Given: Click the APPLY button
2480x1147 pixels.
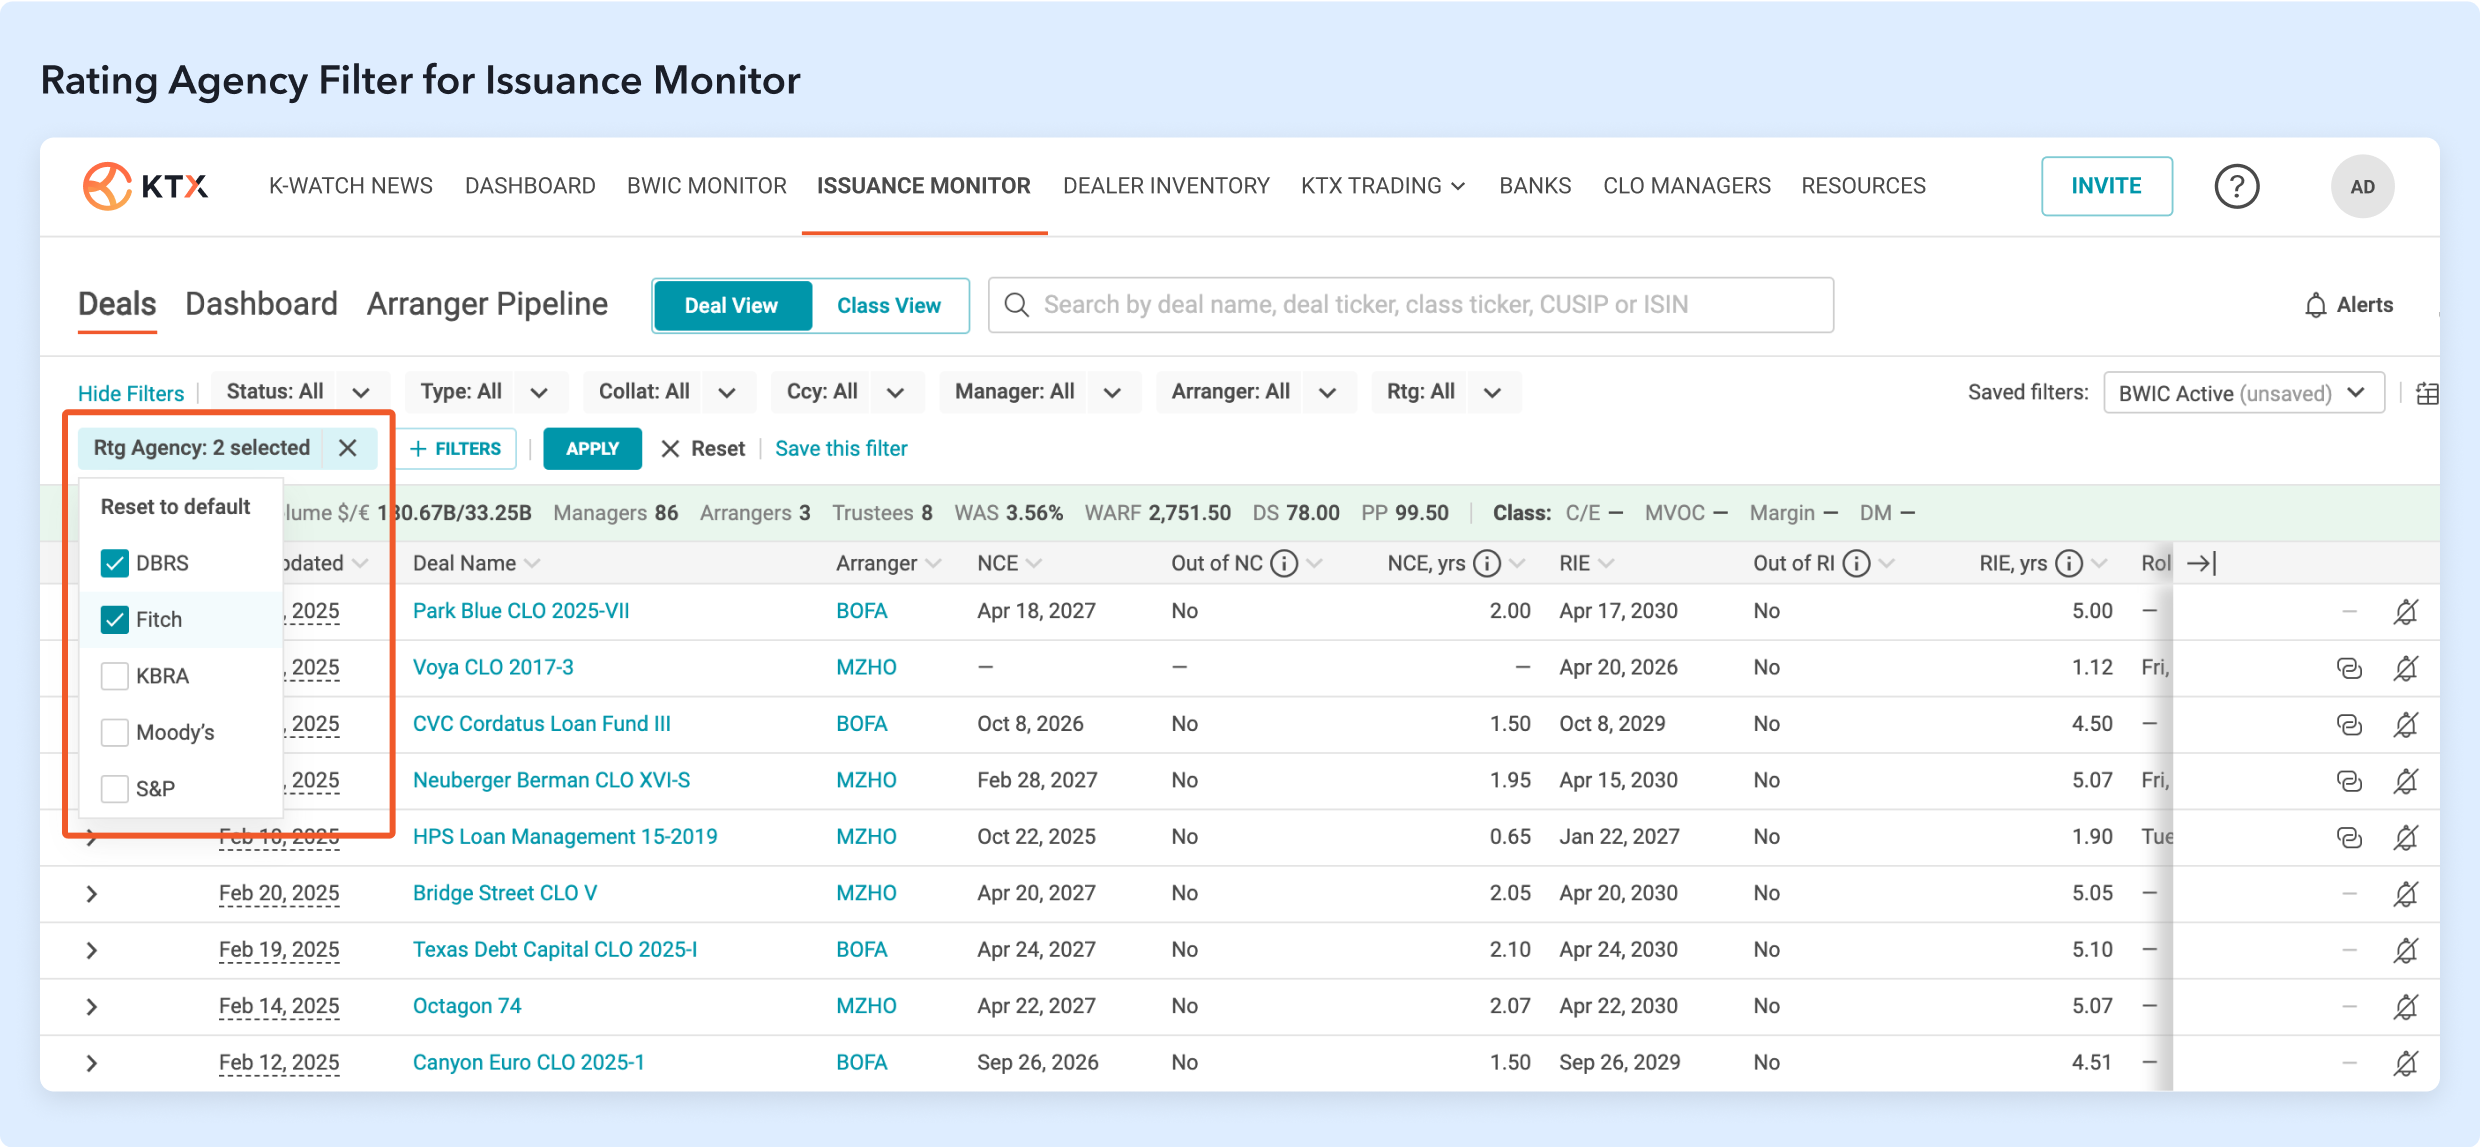Looking at the screenshot, I should point(592,449).
